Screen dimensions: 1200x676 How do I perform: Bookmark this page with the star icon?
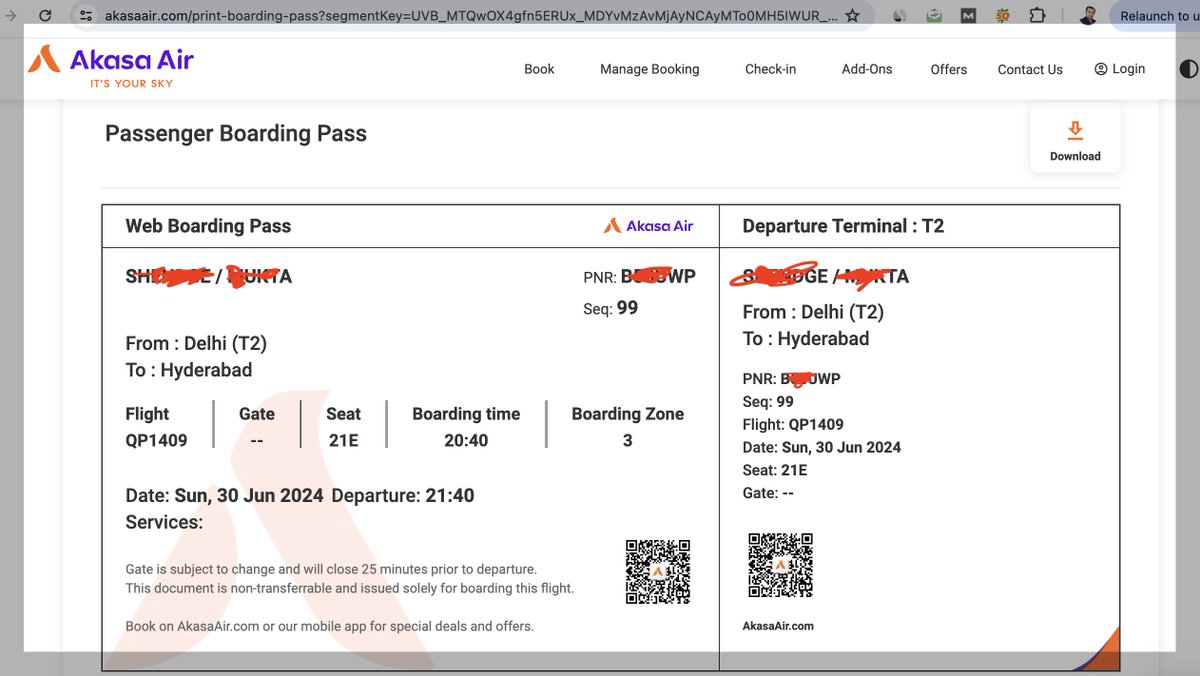852,16
